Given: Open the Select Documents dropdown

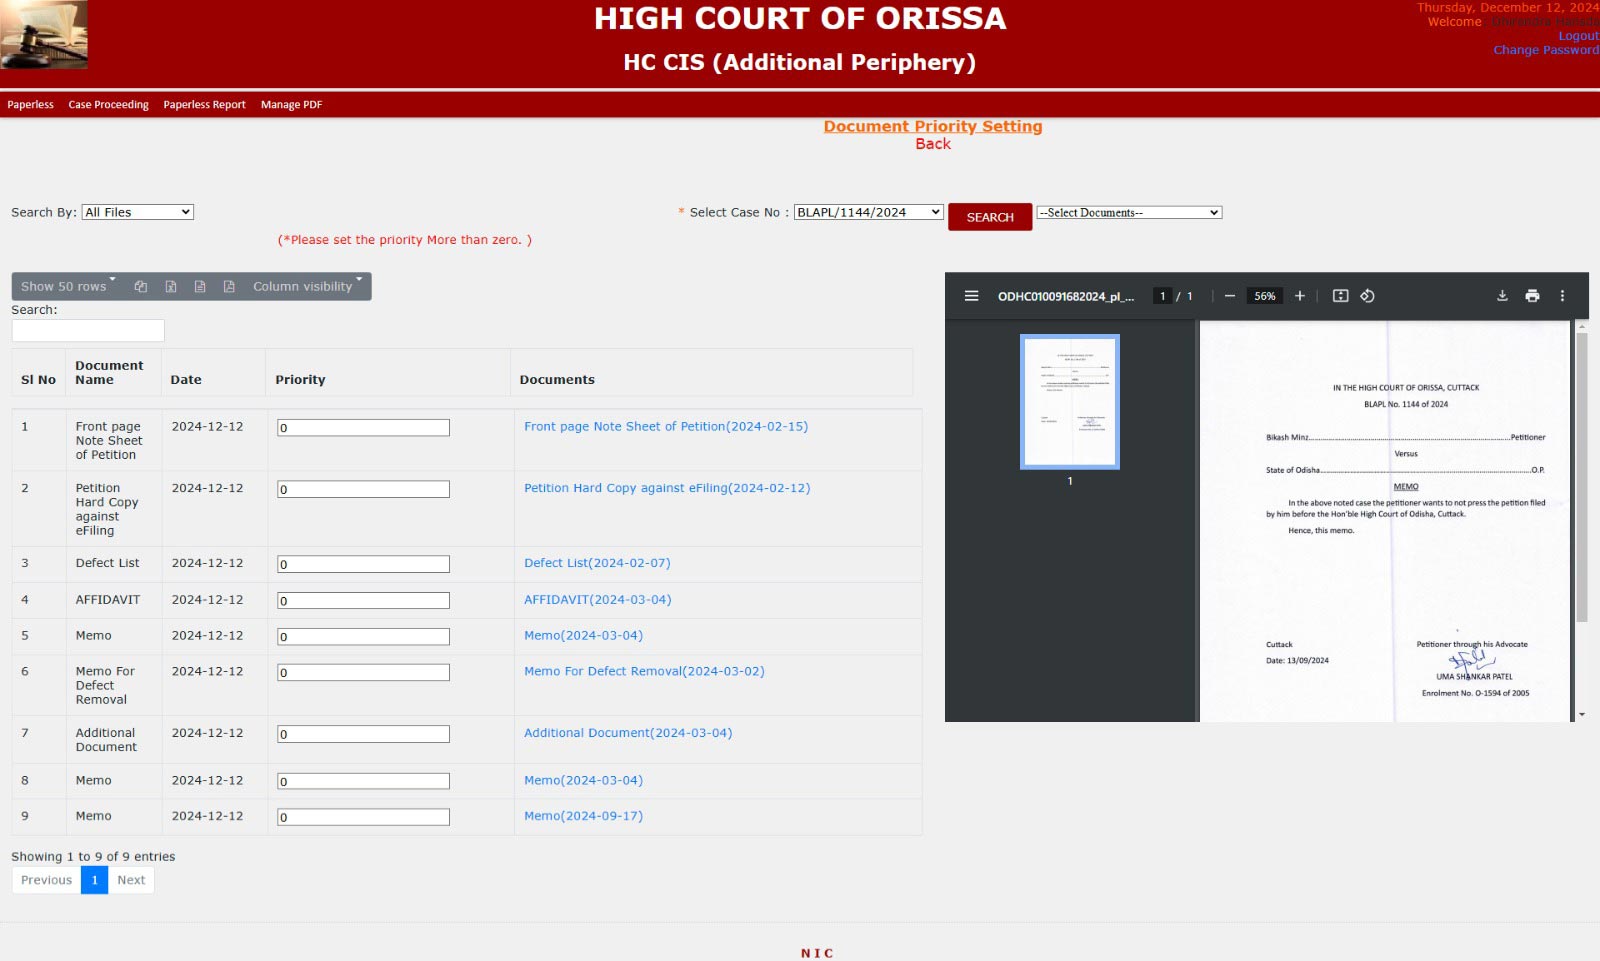Looking at the screenshot, I should (x=1129, y=213).
